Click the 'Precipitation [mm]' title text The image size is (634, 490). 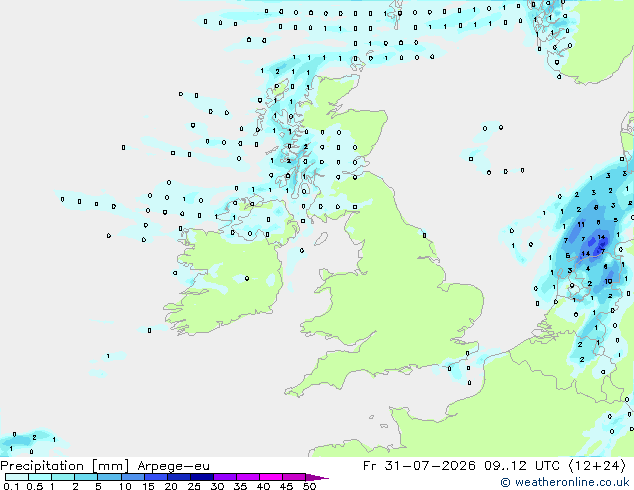(65, 466)
